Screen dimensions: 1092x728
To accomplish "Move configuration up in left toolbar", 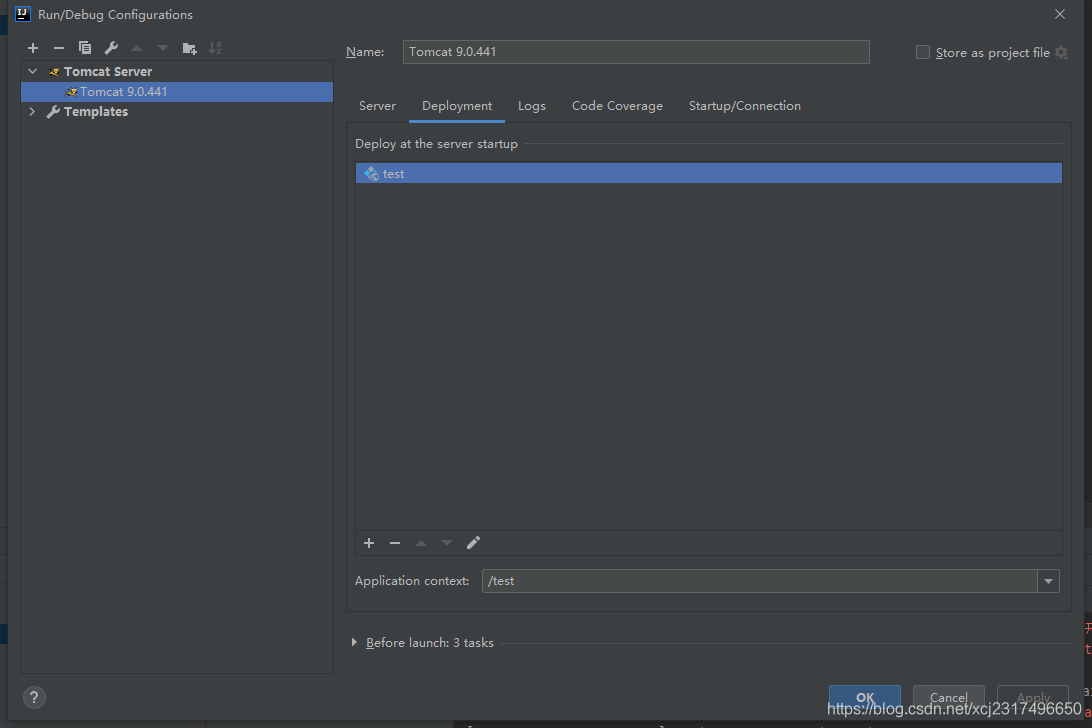I will pyautogui.click(x=137, y=48).
